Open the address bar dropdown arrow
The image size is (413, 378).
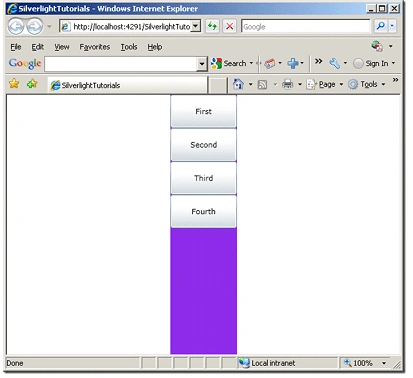point(196,26)
